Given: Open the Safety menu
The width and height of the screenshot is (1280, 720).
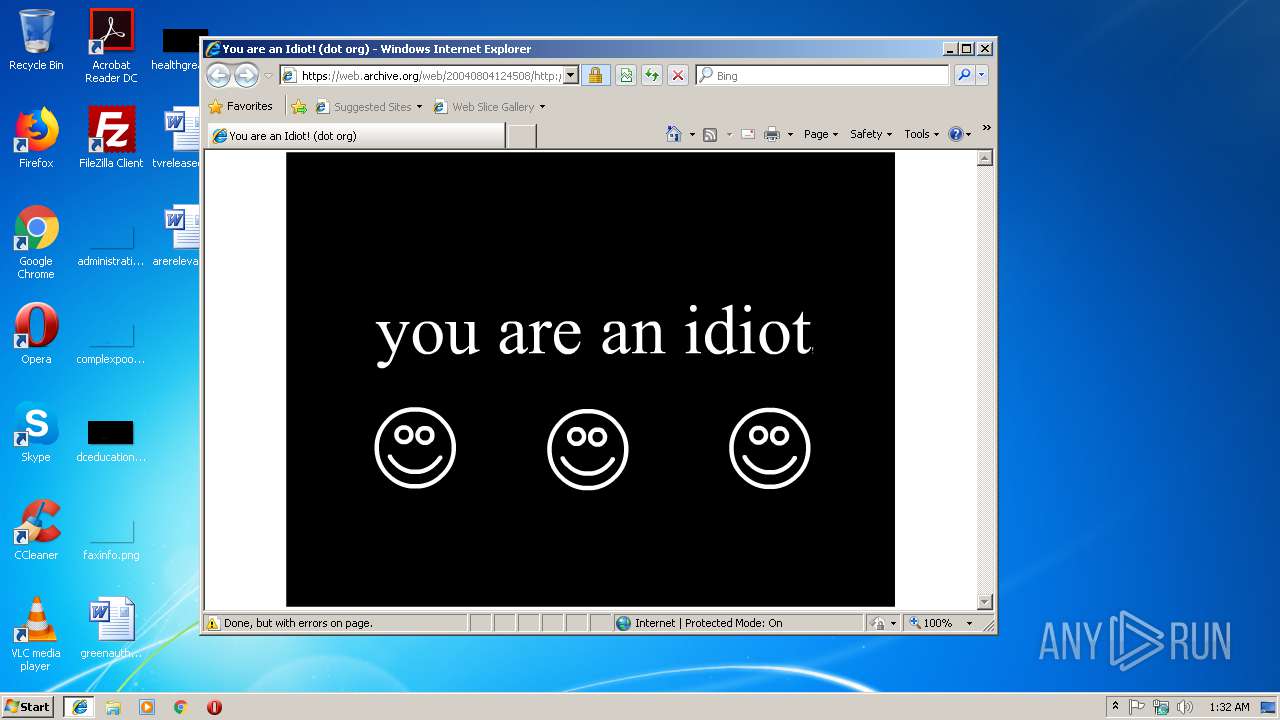Looking at the screenshot, I should pyautogui.click(x=871, y=134).
